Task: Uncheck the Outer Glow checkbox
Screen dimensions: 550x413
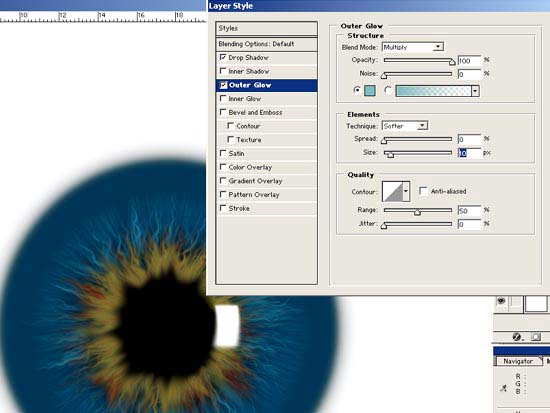Action: [x=223, y=85]
